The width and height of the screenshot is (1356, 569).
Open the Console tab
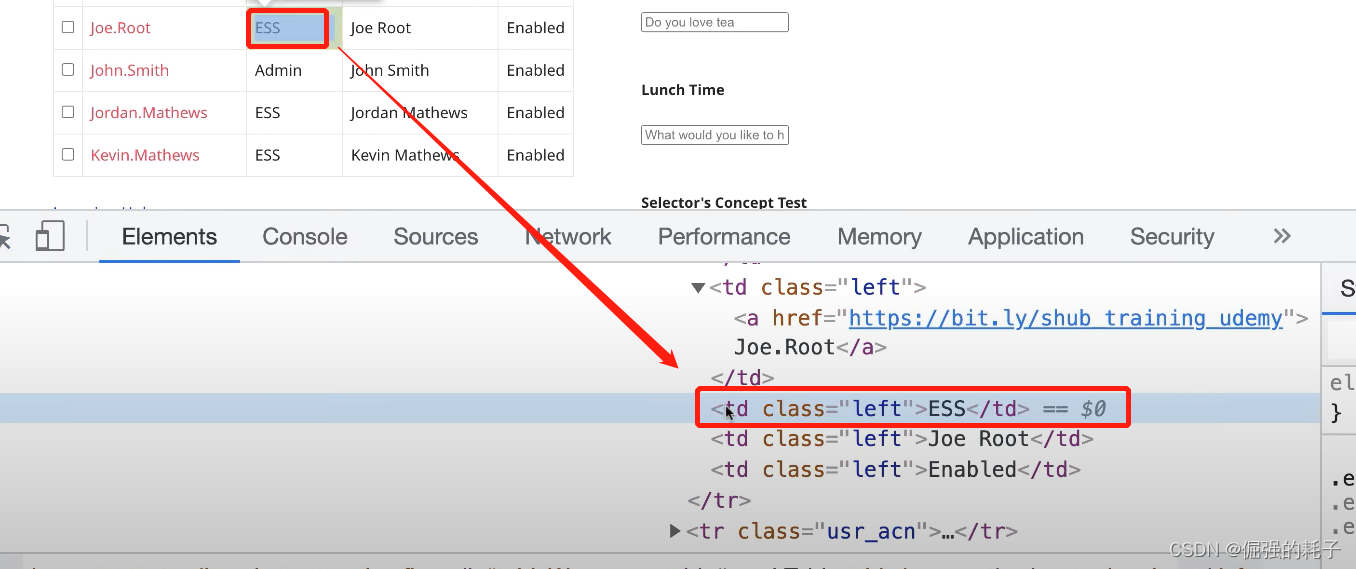305,237
